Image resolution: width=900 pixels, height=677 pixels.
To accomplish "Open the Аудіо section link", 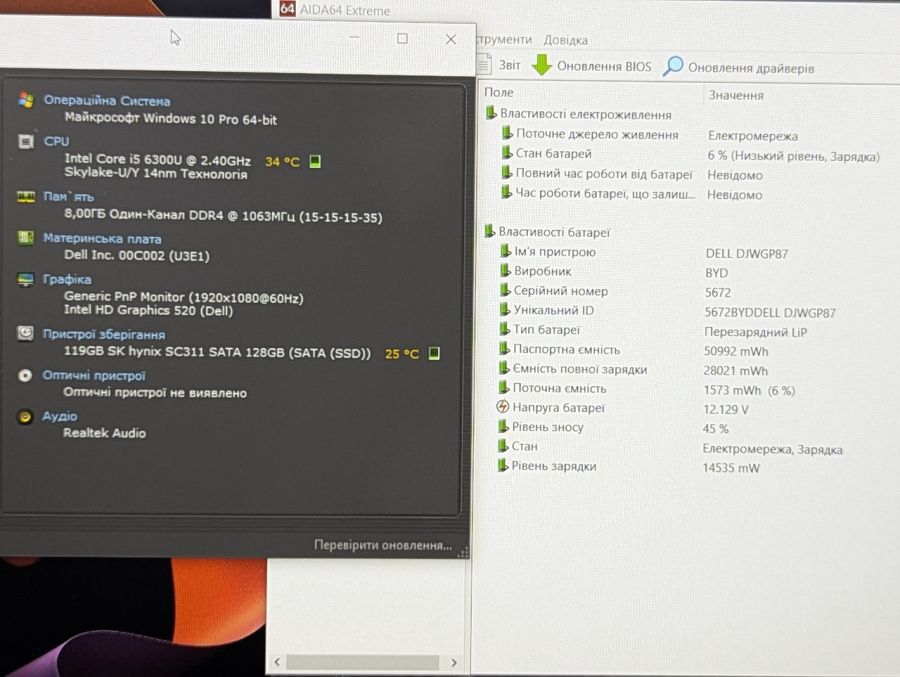I will (x=60, y=416).
